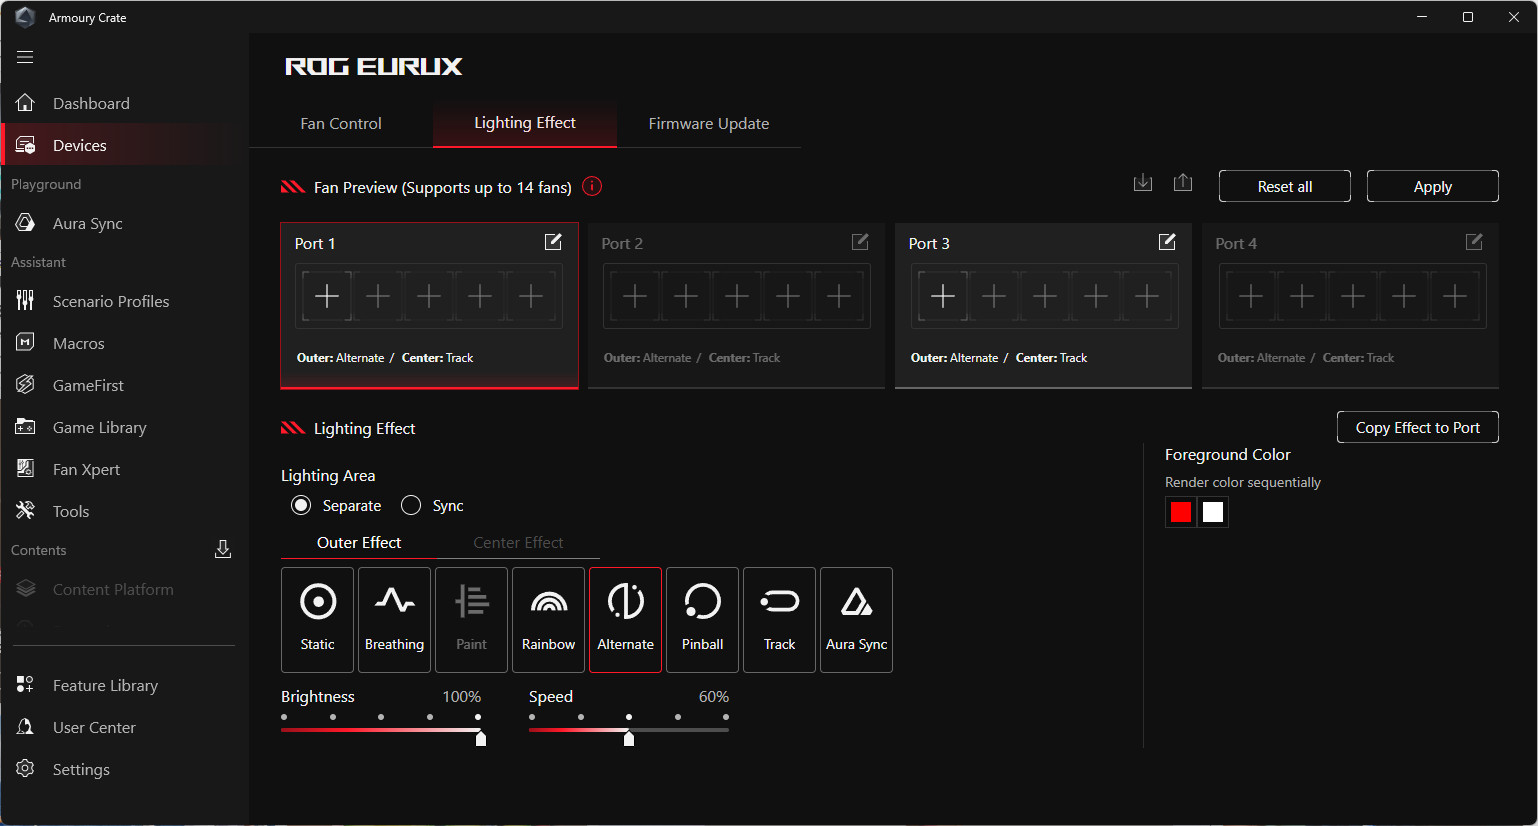Switch to the Firmware Update tab
1538x826 pixels.
tap(709, 123)
